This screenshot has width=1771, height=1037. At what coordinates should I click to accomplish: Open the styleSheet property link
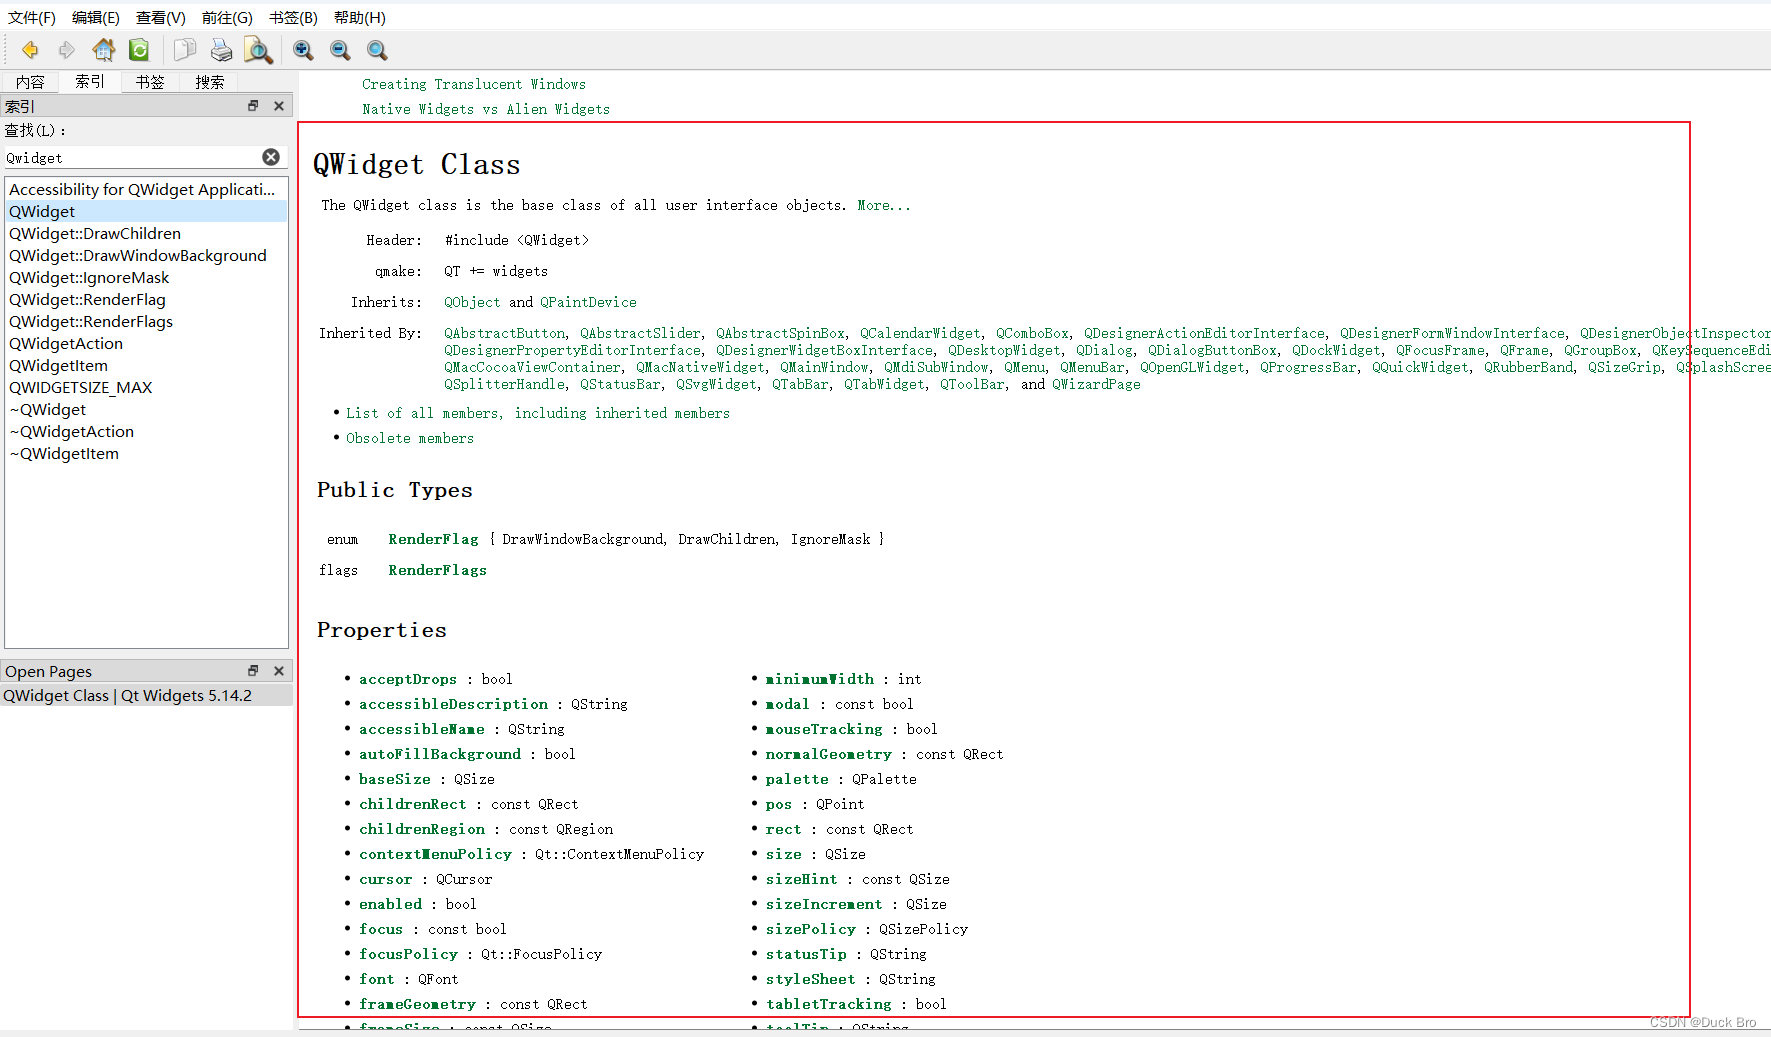point(811,979)
